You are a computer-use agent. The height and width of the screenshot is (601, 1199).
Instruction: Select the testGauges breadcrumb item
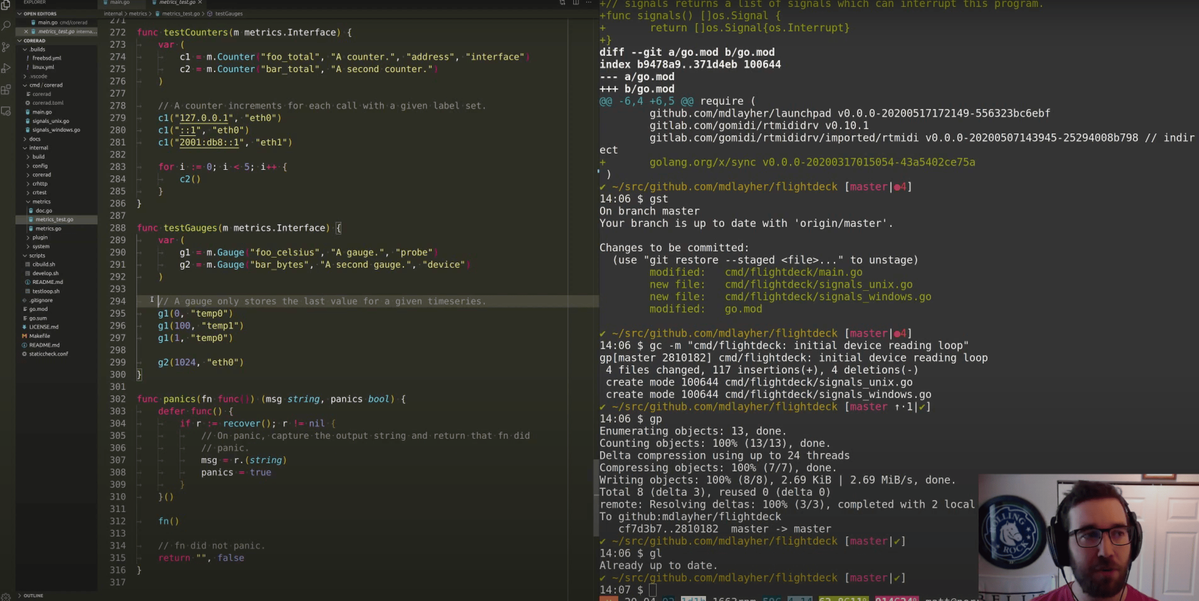tap(229, 14)
